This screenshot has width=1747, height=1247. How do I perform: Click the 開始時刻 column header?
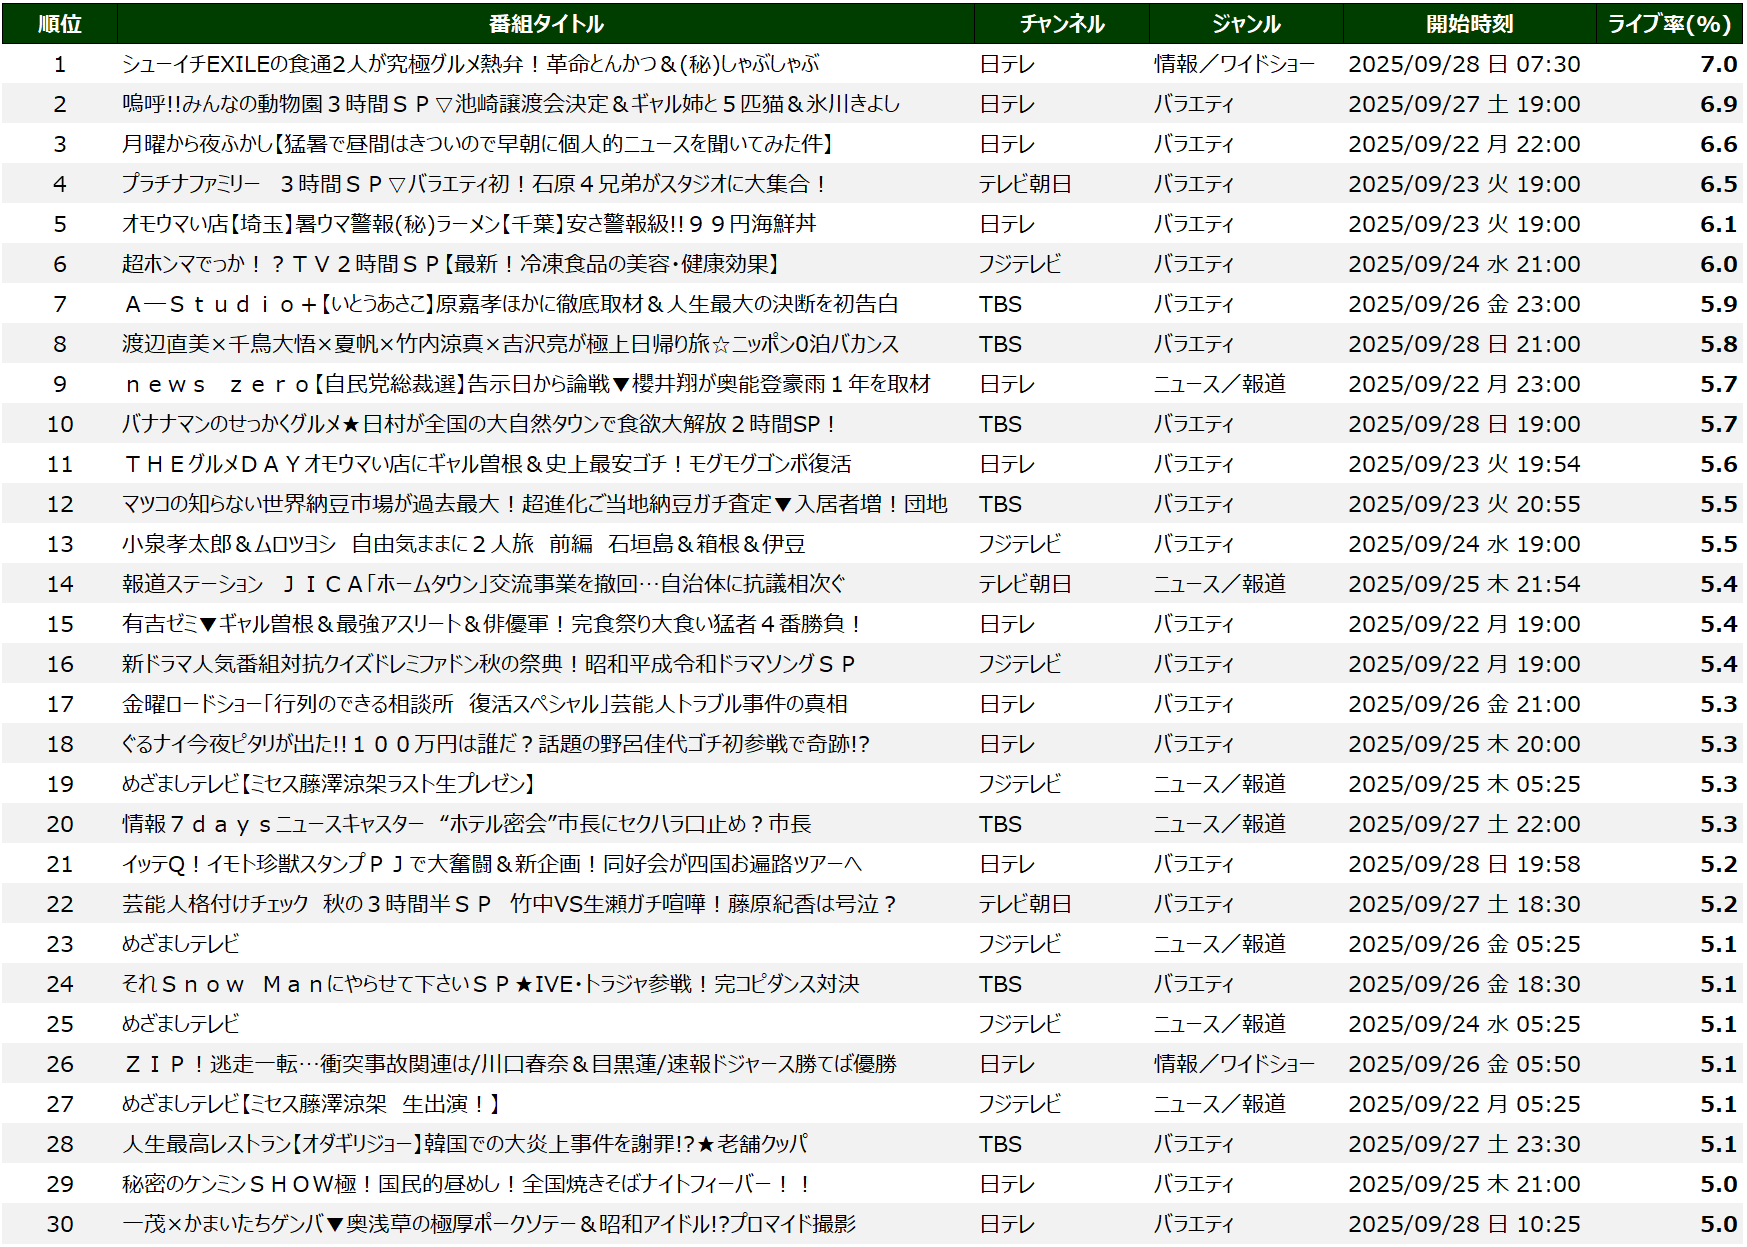[x=1469, y=24]
